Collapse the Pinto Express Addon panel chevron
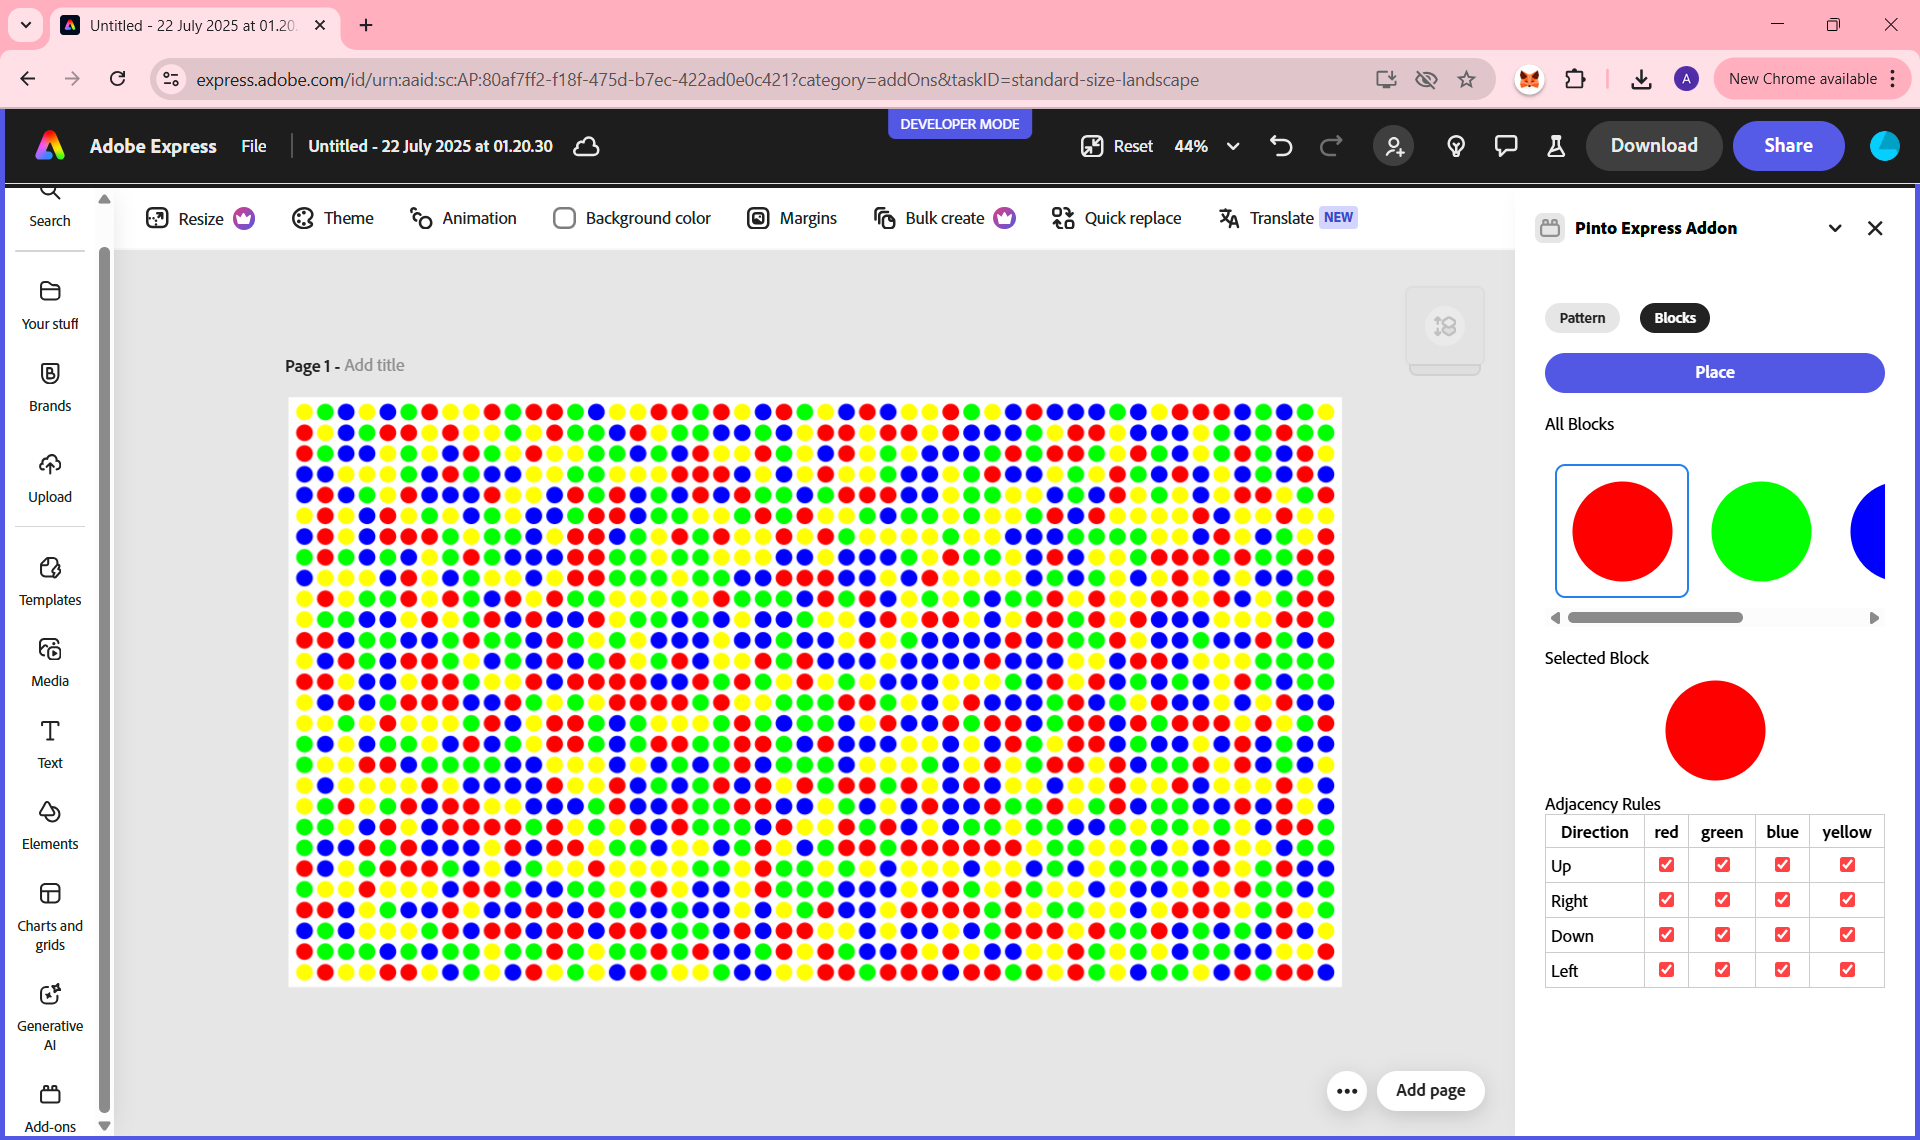The height and width of the screenshot is (1140, 1920). click(1835, 228)
